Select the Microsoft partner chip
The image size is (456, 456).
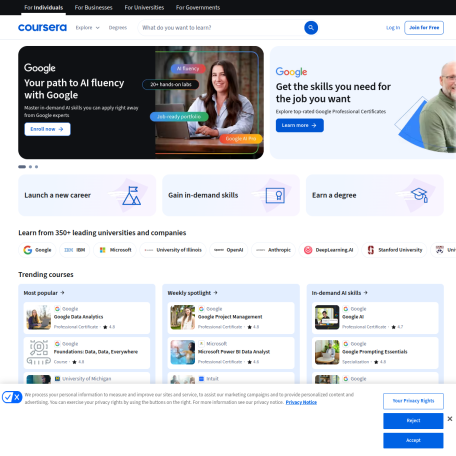pos(115,250)
